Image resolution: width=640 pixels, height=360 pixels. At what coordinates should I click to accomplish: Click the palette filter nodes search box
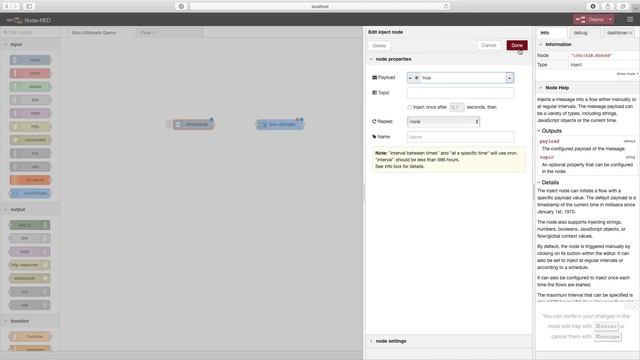(x=30, y=33)
